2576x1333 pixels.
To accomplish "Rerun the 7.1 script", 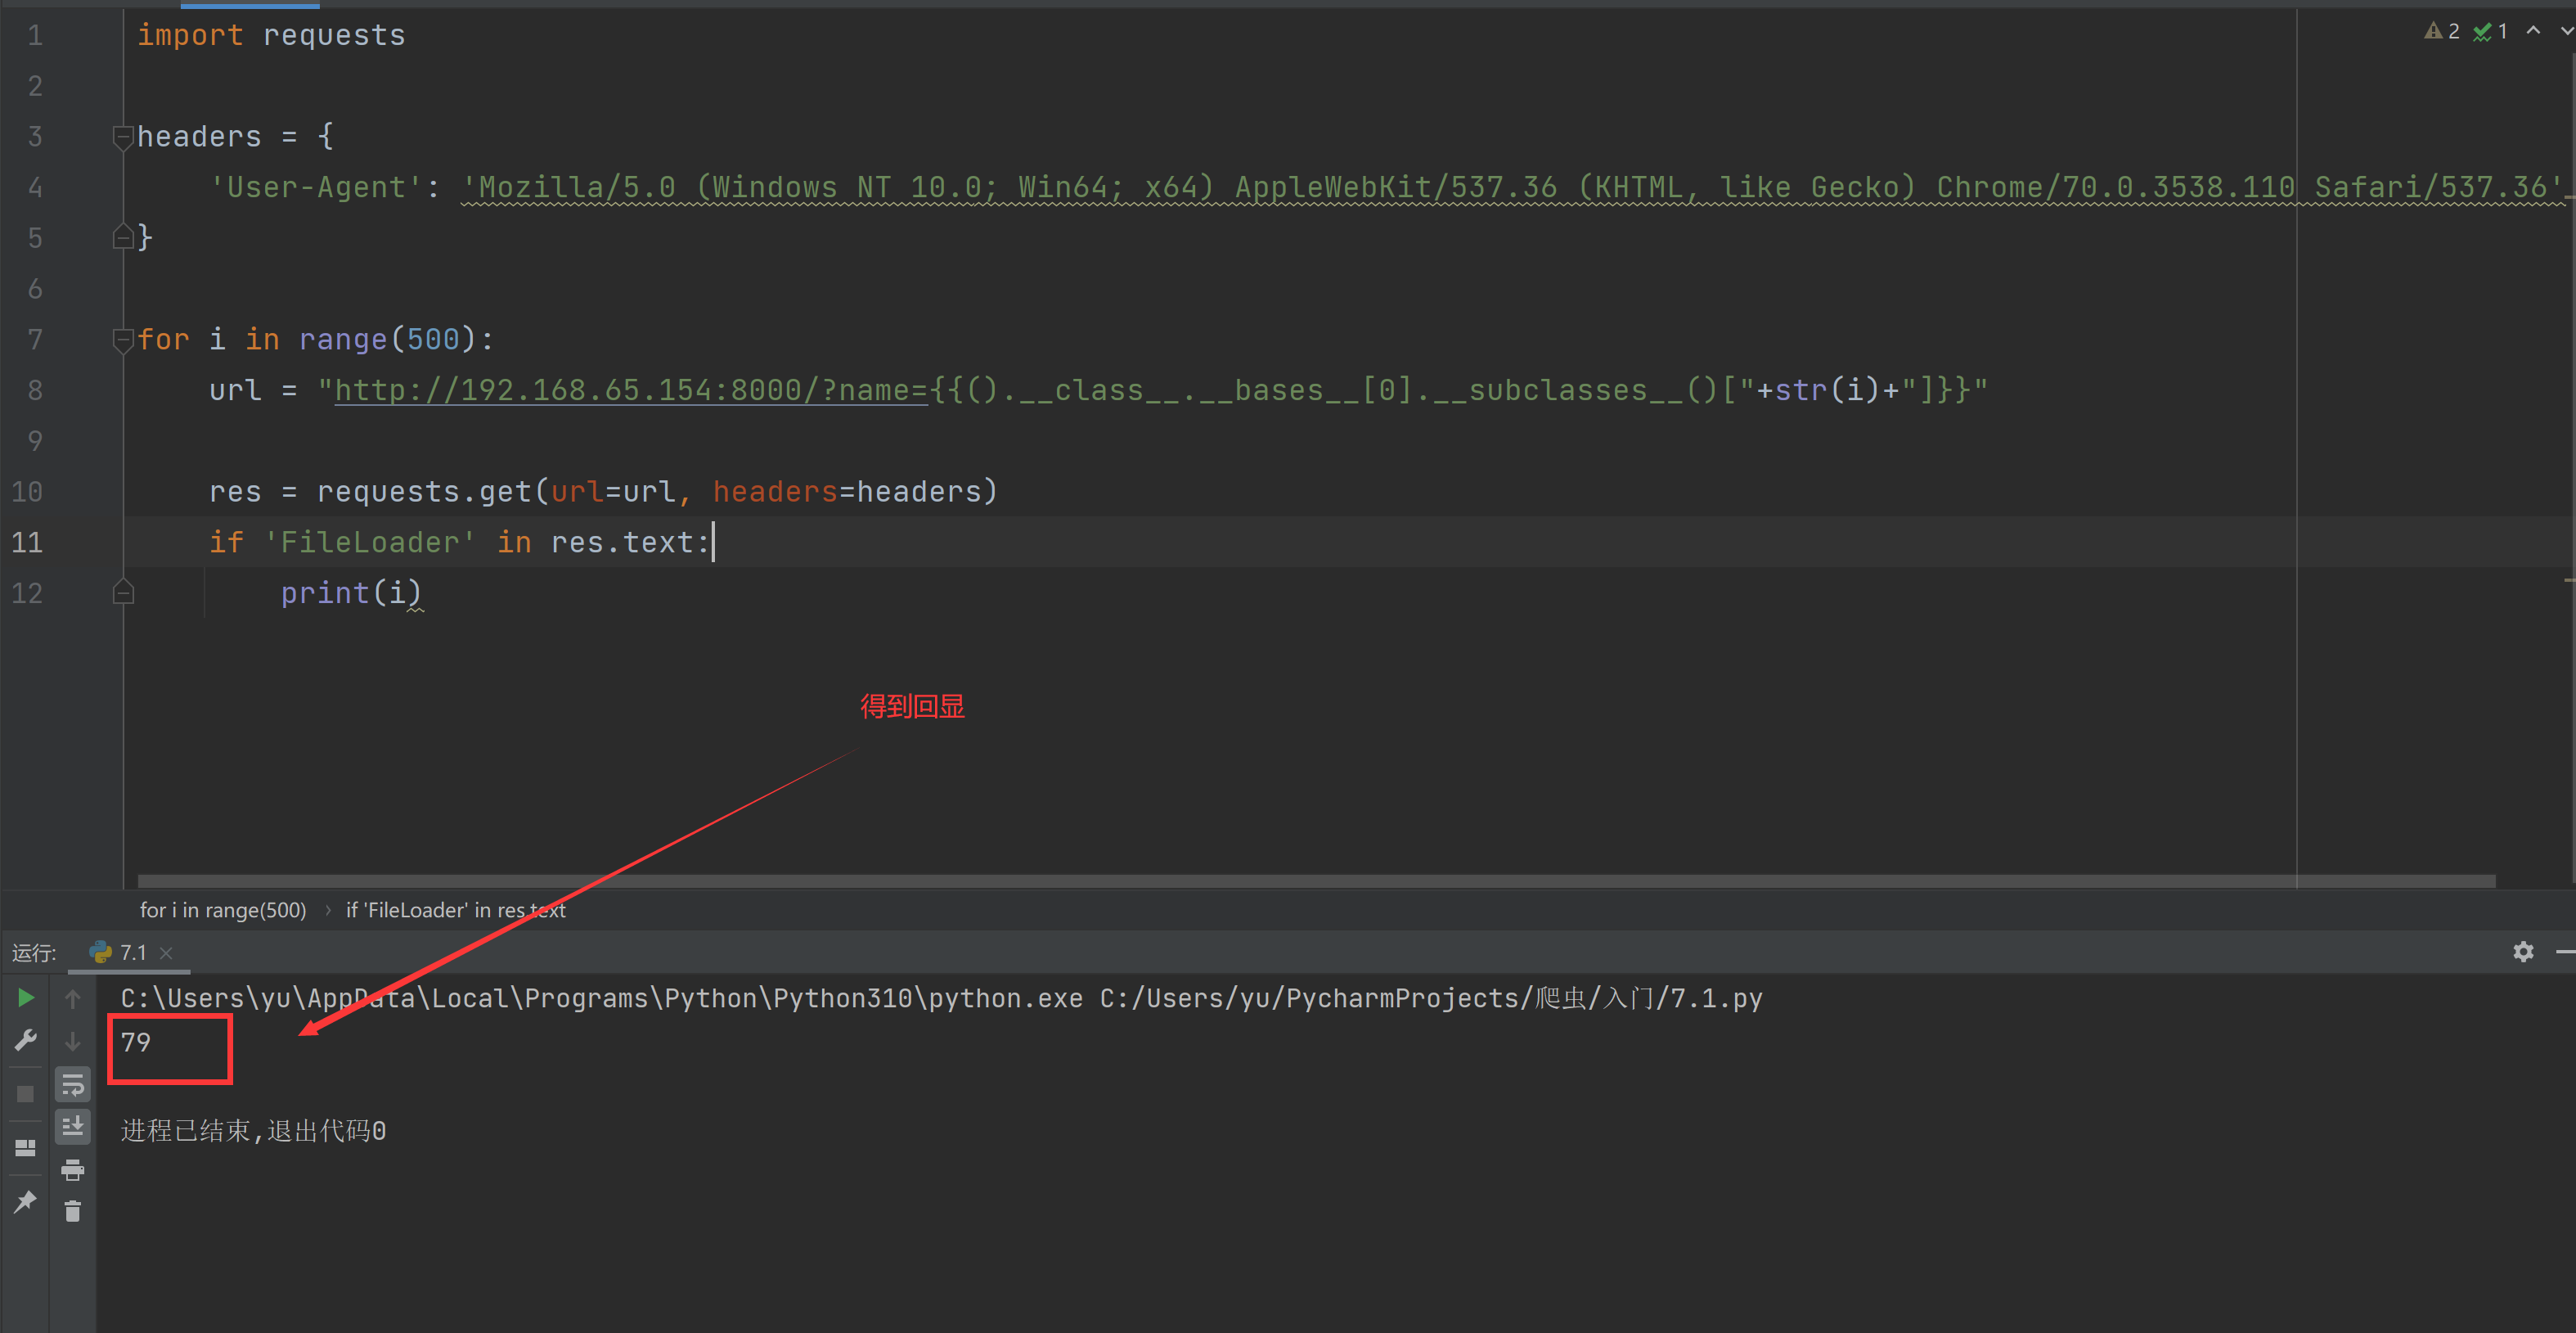I will point(25,997).
